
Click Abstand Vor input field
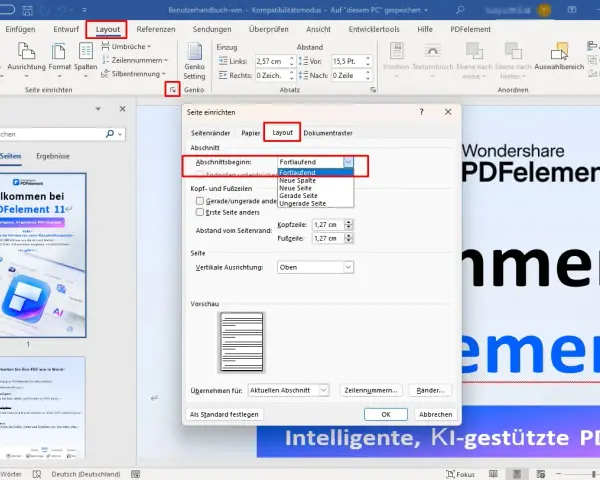tap(347, 61)
